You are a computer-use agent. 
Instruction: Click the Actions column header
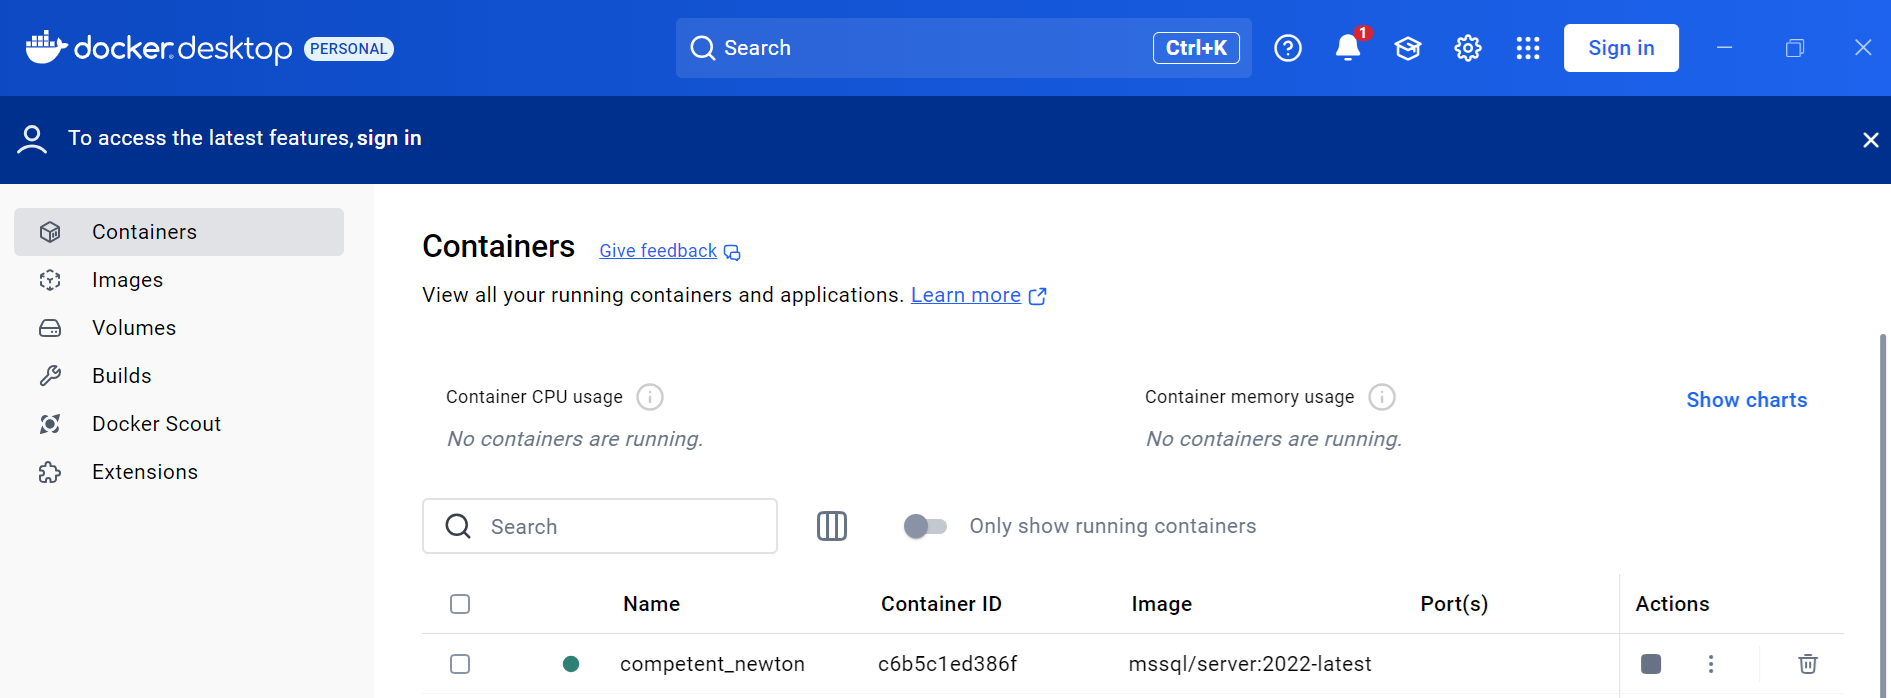tap(1672, 604)
